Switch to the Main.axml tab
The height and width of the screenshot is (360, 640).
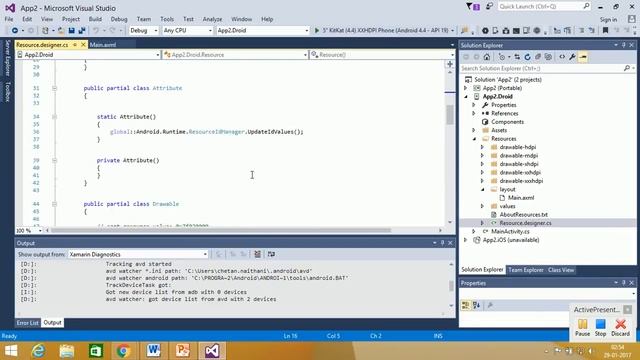[103, 45]
